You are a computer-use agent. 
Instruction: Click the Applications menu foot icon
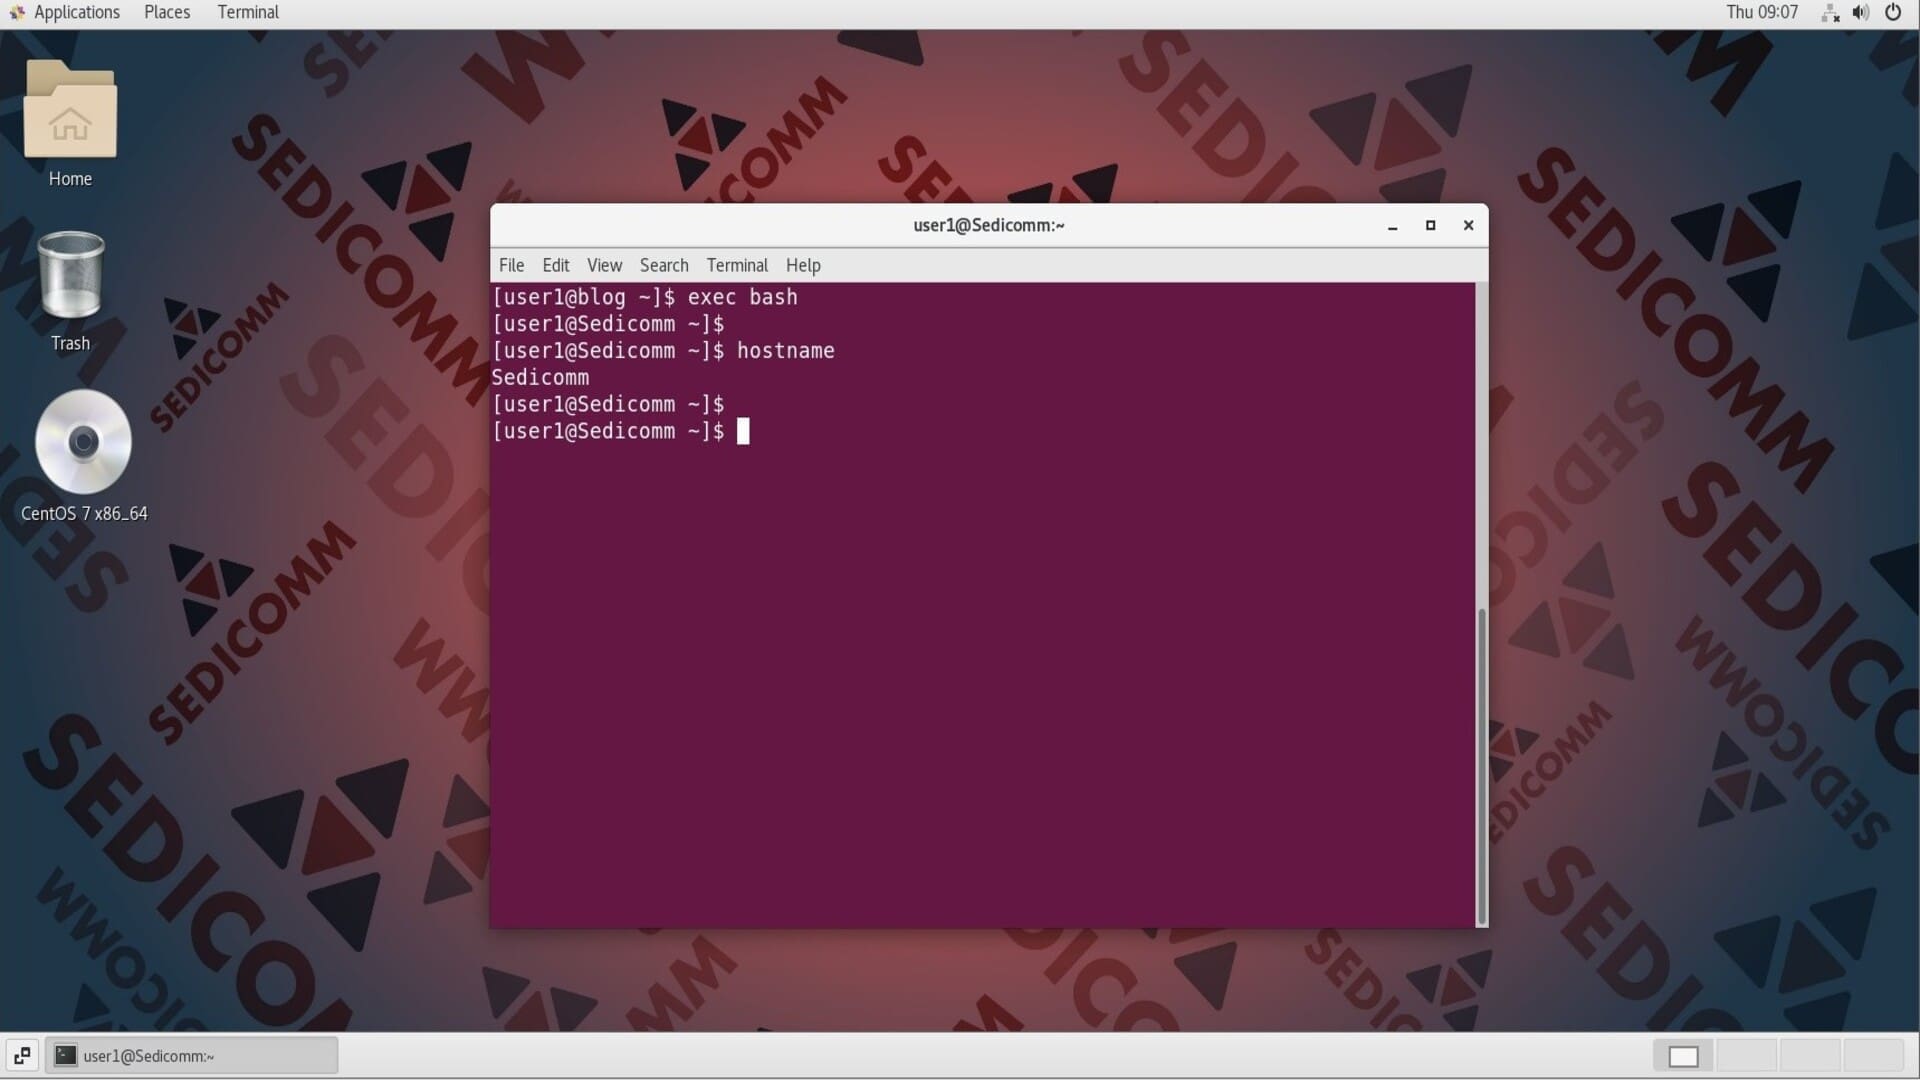(x=17, y=13)
